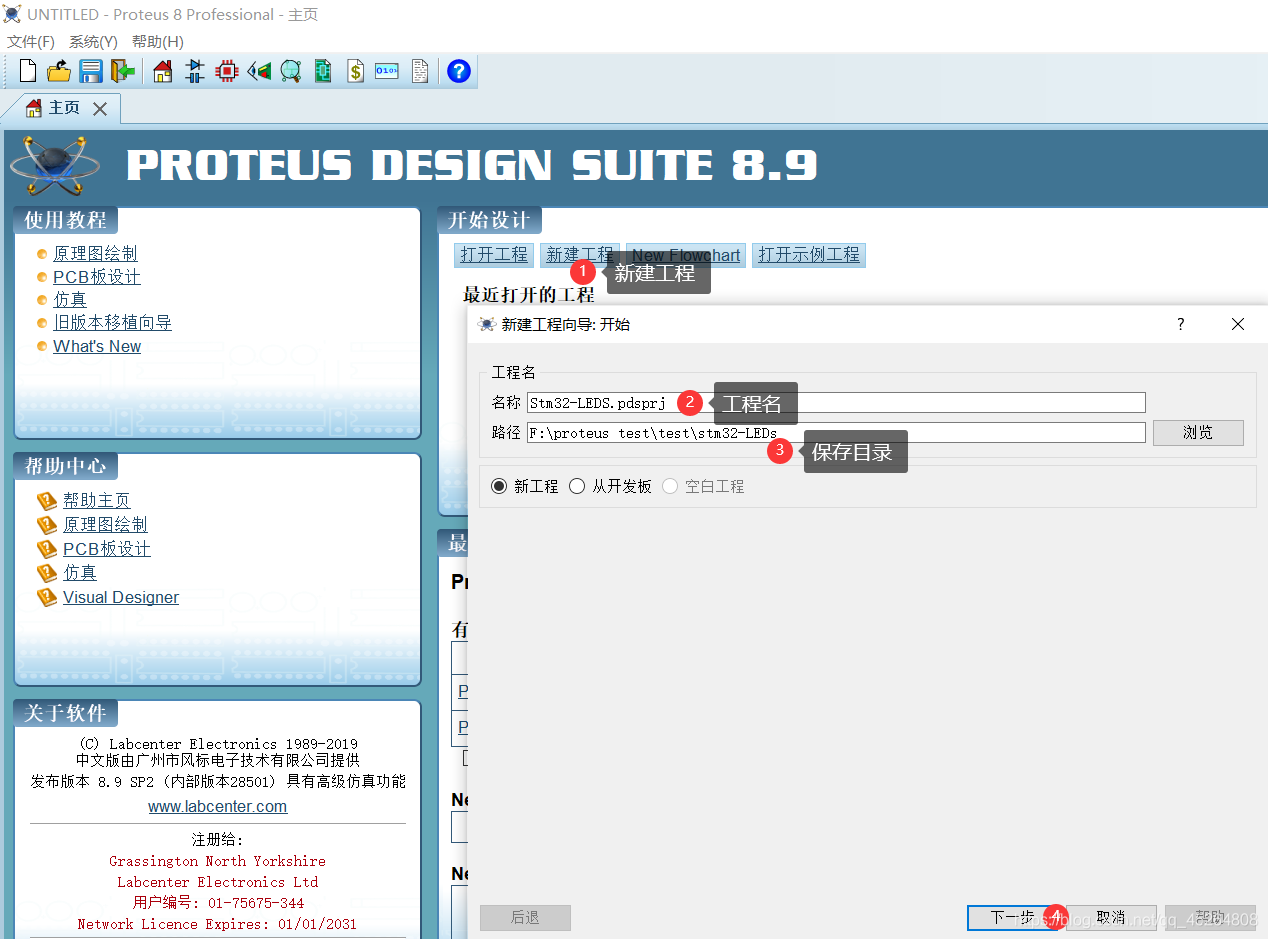Screen dimensions: 1268x939
Task: Click the 下一步 button in wizard
Action: click(x=1012, y=917)
